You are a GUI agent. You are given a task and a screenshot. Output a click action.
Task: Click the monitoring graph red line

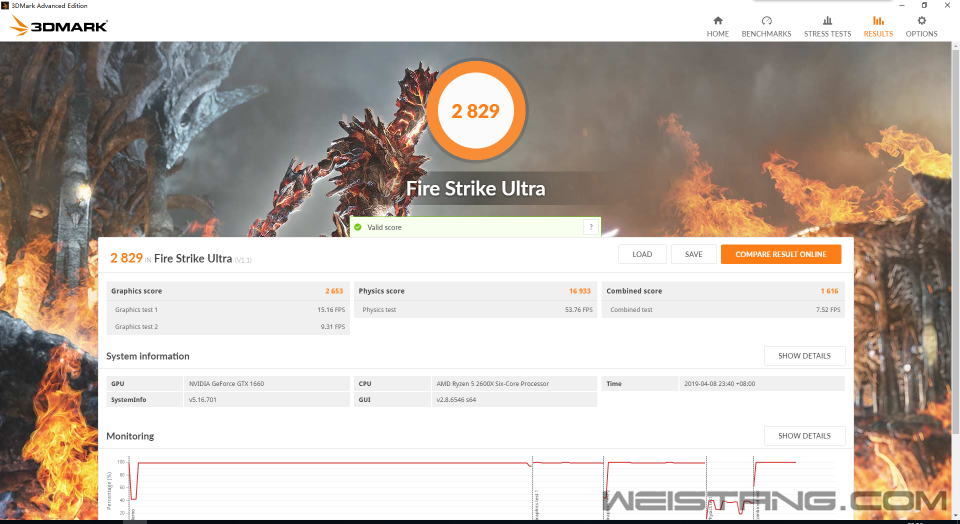334,463
